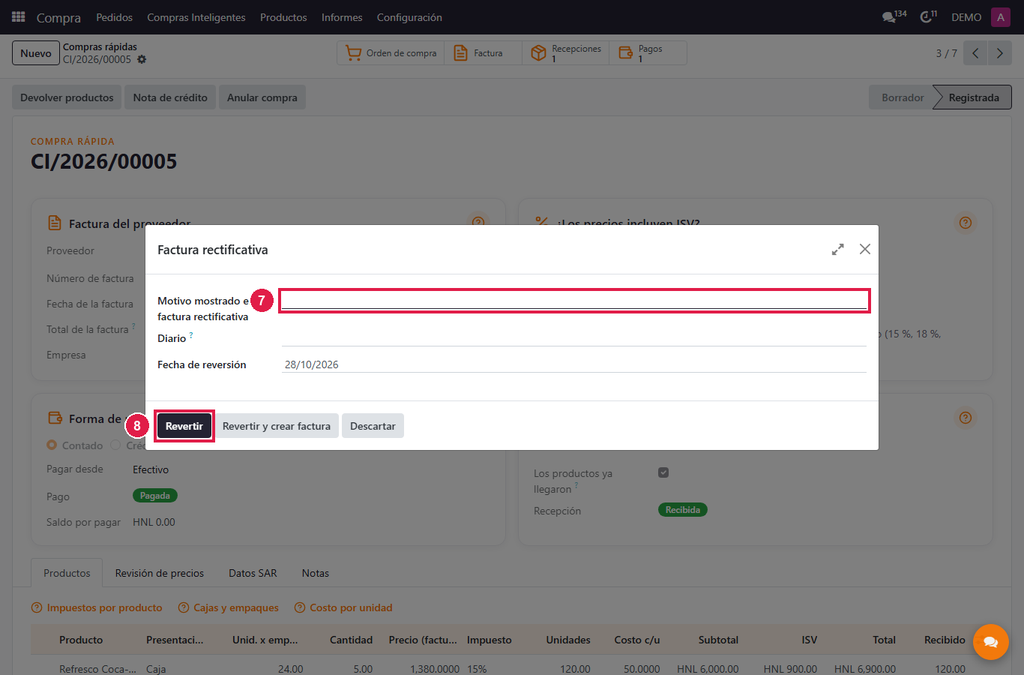This screenshot has height=675, width=1024.
Task: Open the Cajas y empaques help link
Action: [229, 608]
